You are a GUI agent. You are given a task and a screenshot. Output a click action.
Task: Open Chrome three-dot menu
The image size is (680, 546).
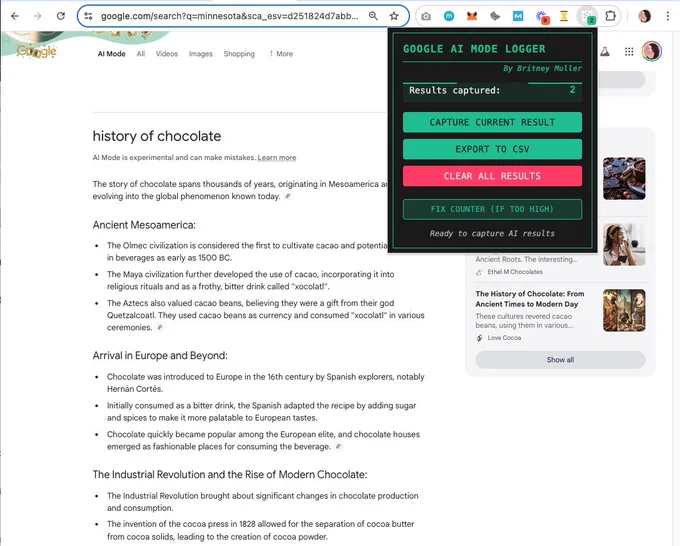coord(667,16)
